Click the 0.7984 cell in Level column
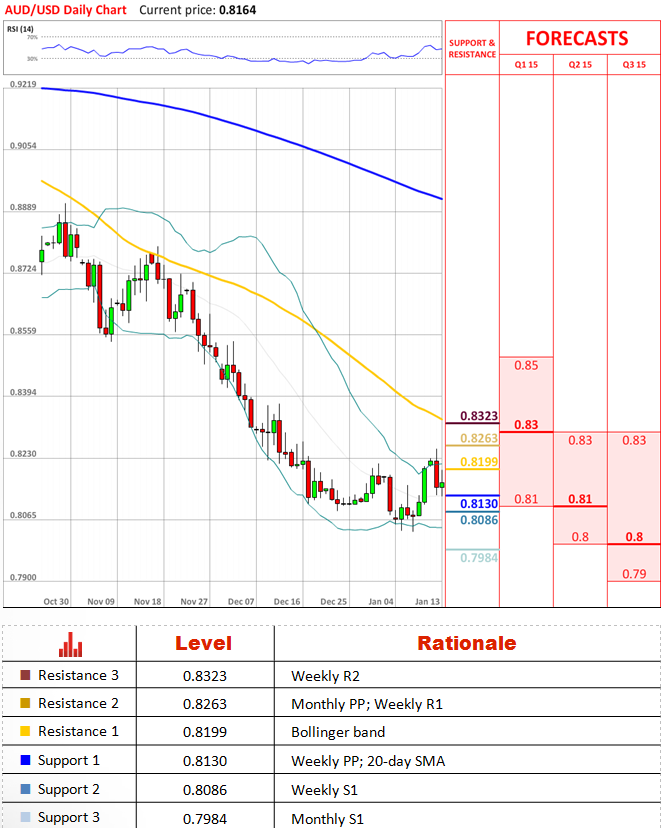Screen dimensions: 662x828 [x=205, y=820]
